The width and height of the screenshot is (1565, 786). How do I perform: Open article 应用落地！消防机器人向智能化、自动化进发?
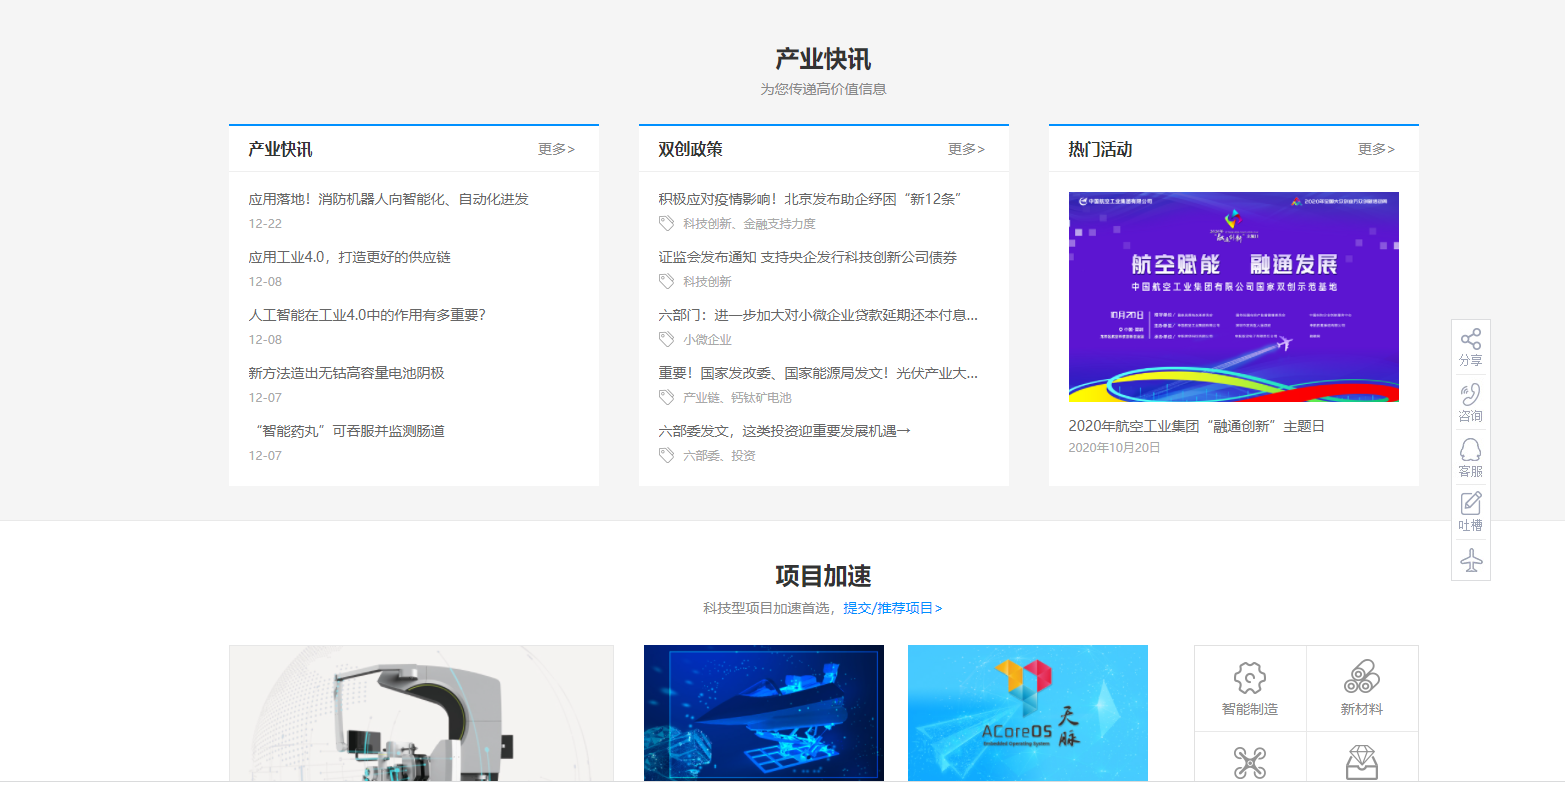pos(389,199)
